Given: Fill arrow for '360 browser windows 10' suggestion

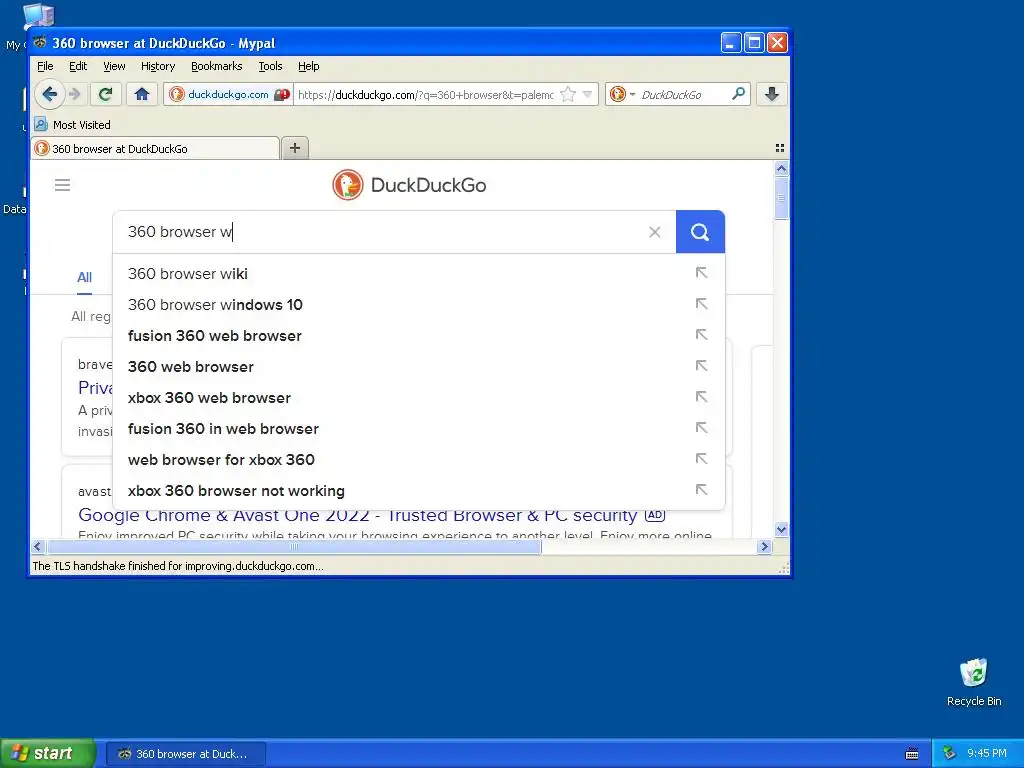Looking at the screenshot, I should 701,304.
